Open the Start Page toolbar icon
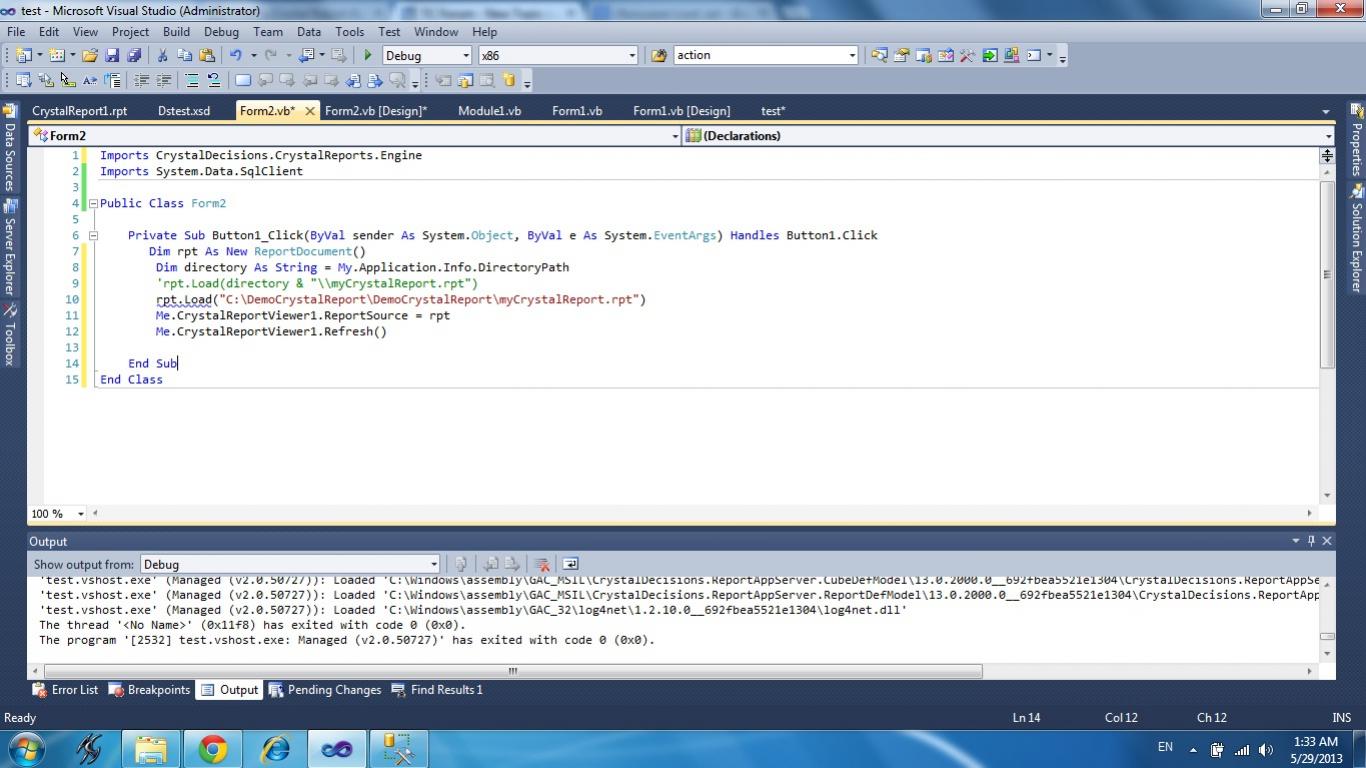Screen dimensions: 1366x768 click(x=989, y=55)
